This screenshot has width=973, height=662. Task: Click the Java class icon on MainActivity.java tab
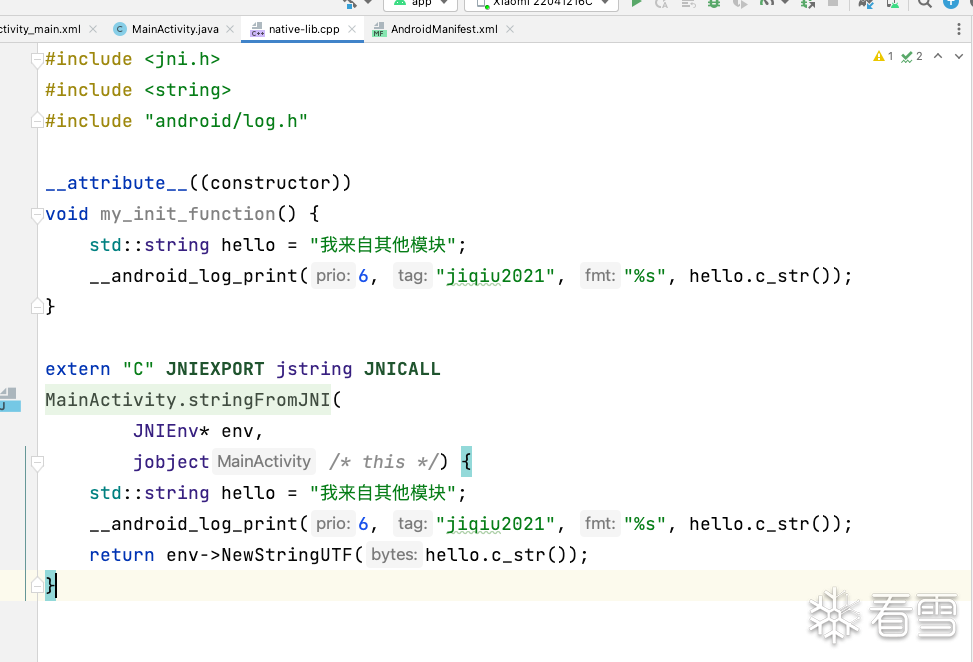coord(120,29)
